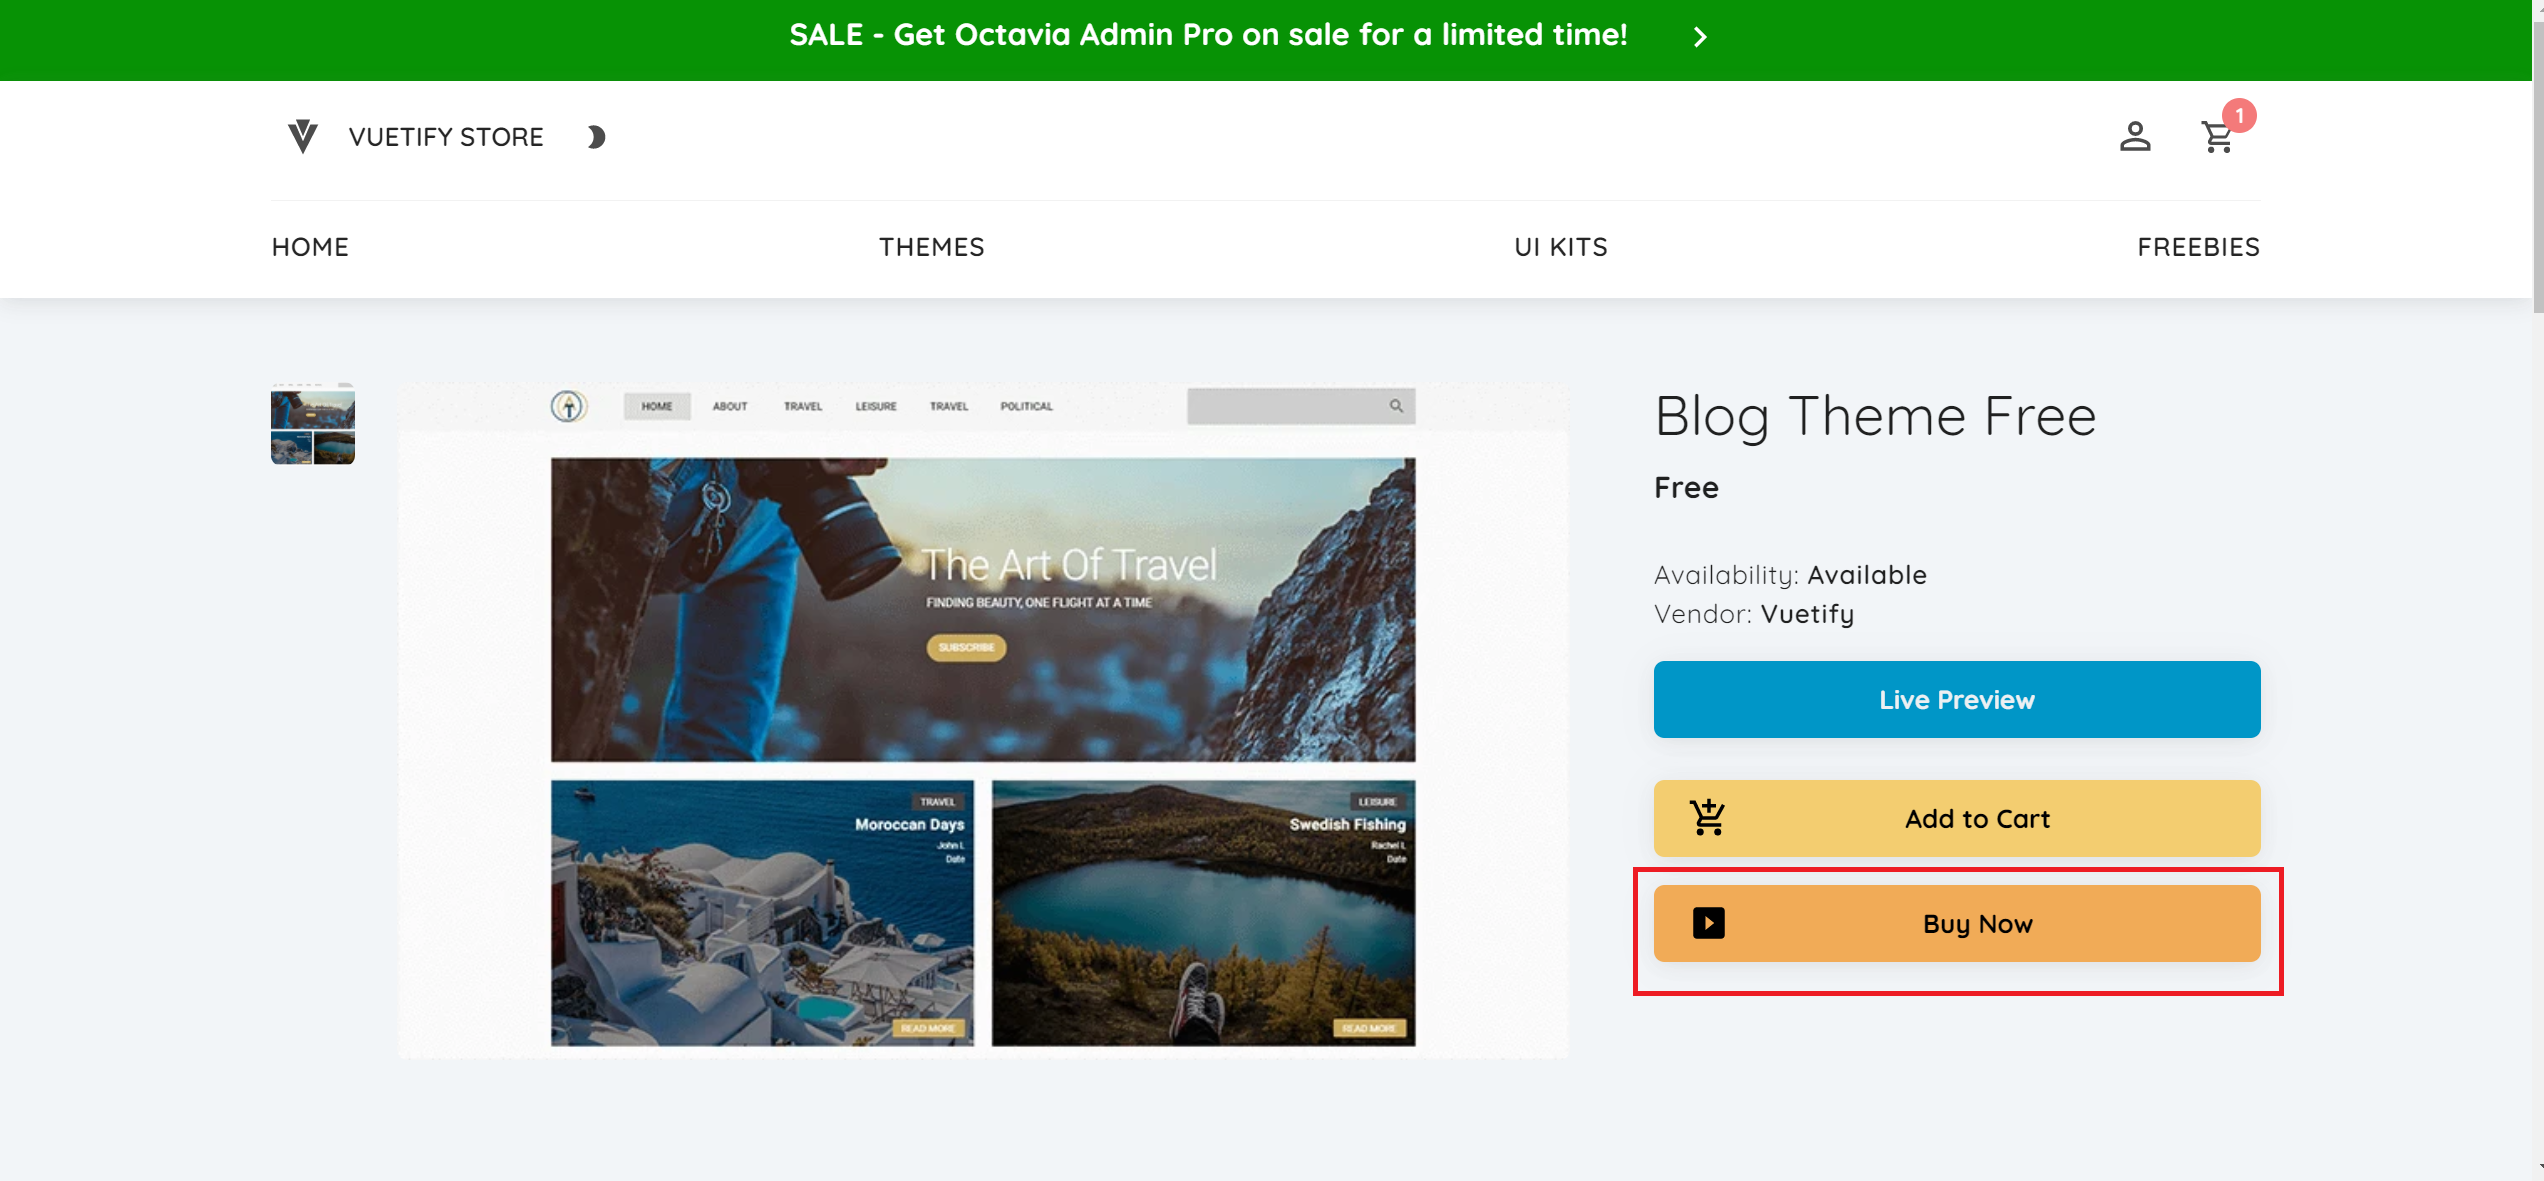Image resolution: width=2544 pixels, height=1181 pixels.
Task: Open the shopping cart icon
Action: coord(2217,138)
